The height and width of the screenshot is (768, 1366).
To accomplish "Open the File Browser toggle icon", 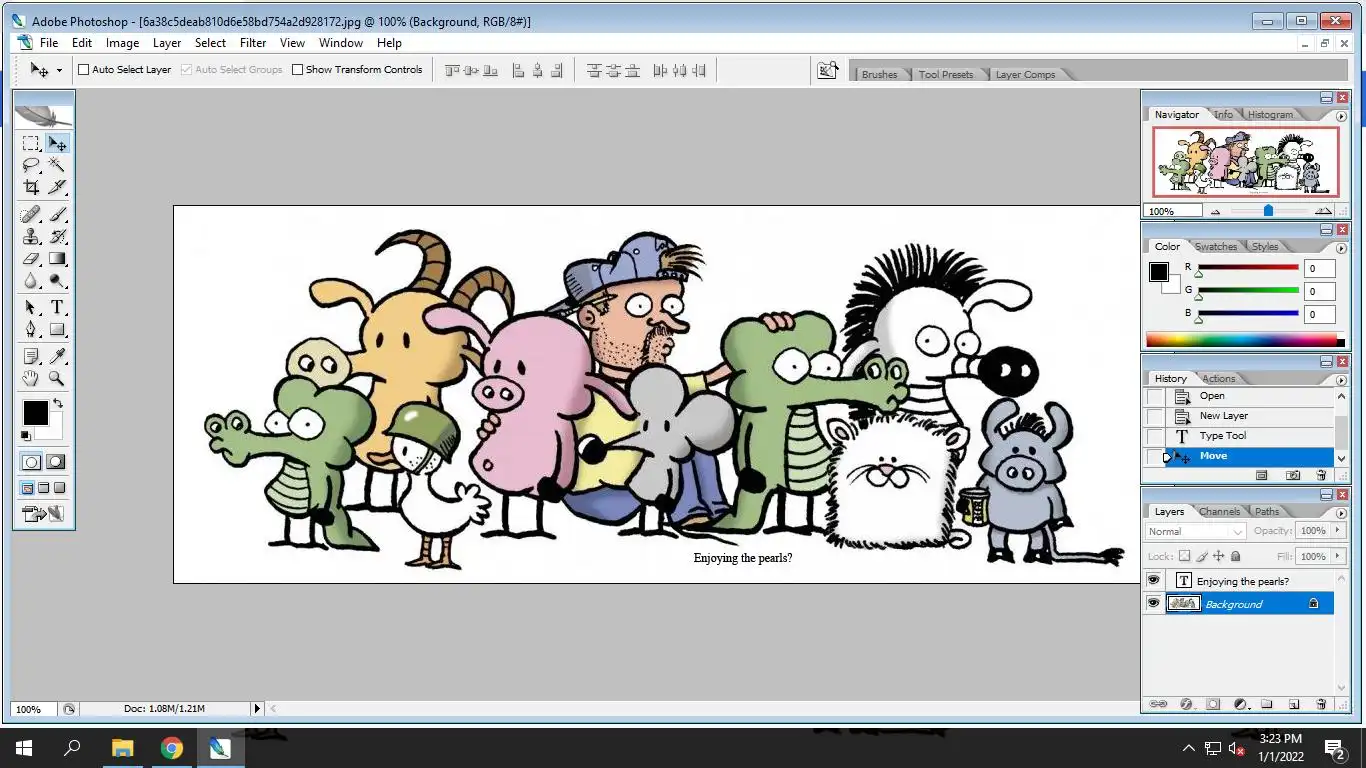I will click(827, 70).
